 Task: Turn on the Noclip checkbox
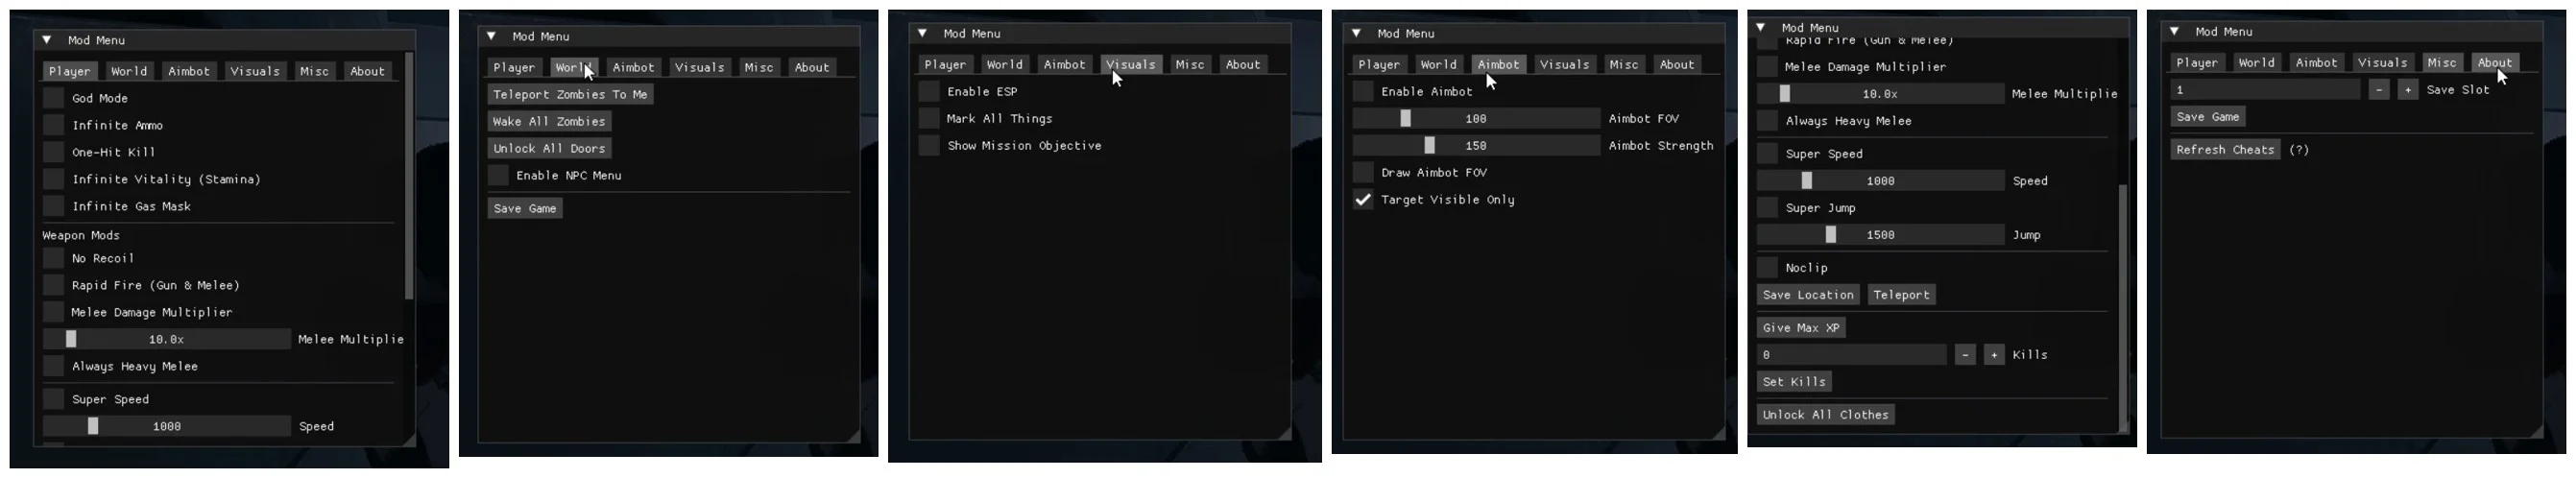(1767, 268)
